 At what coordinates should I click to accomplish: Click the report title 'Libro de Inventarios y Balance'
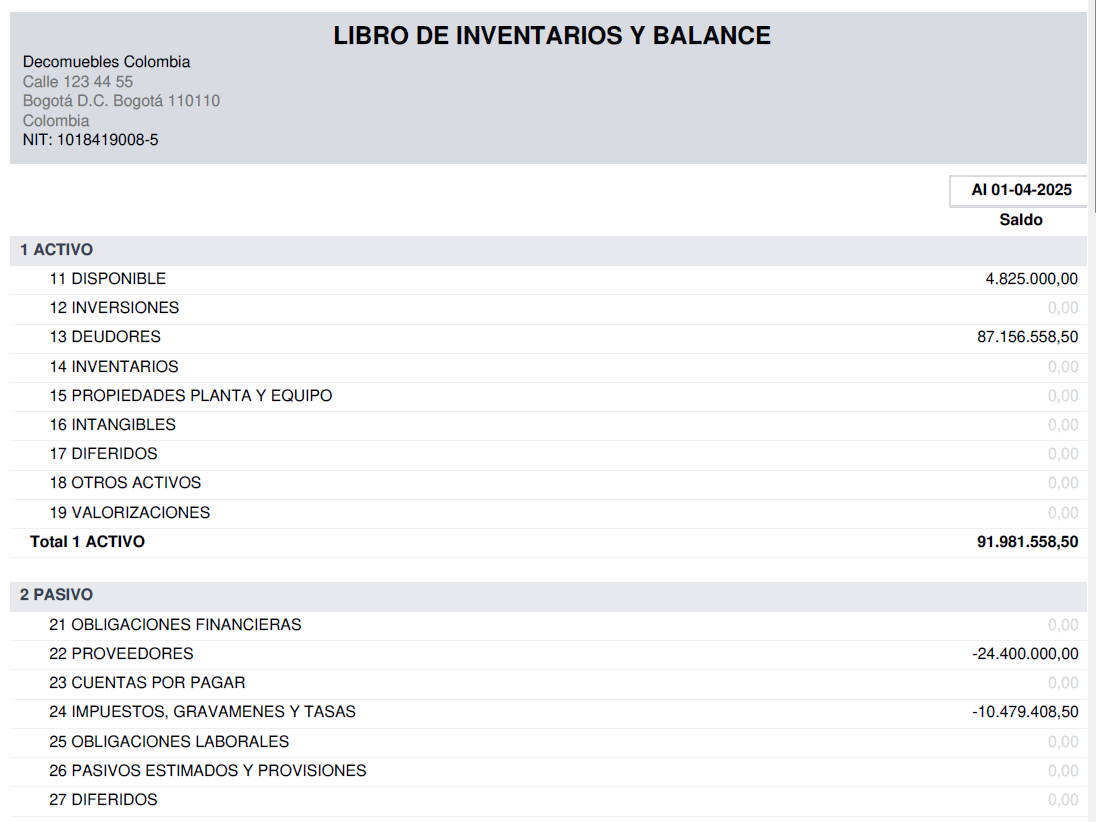[x=551, y=36]
